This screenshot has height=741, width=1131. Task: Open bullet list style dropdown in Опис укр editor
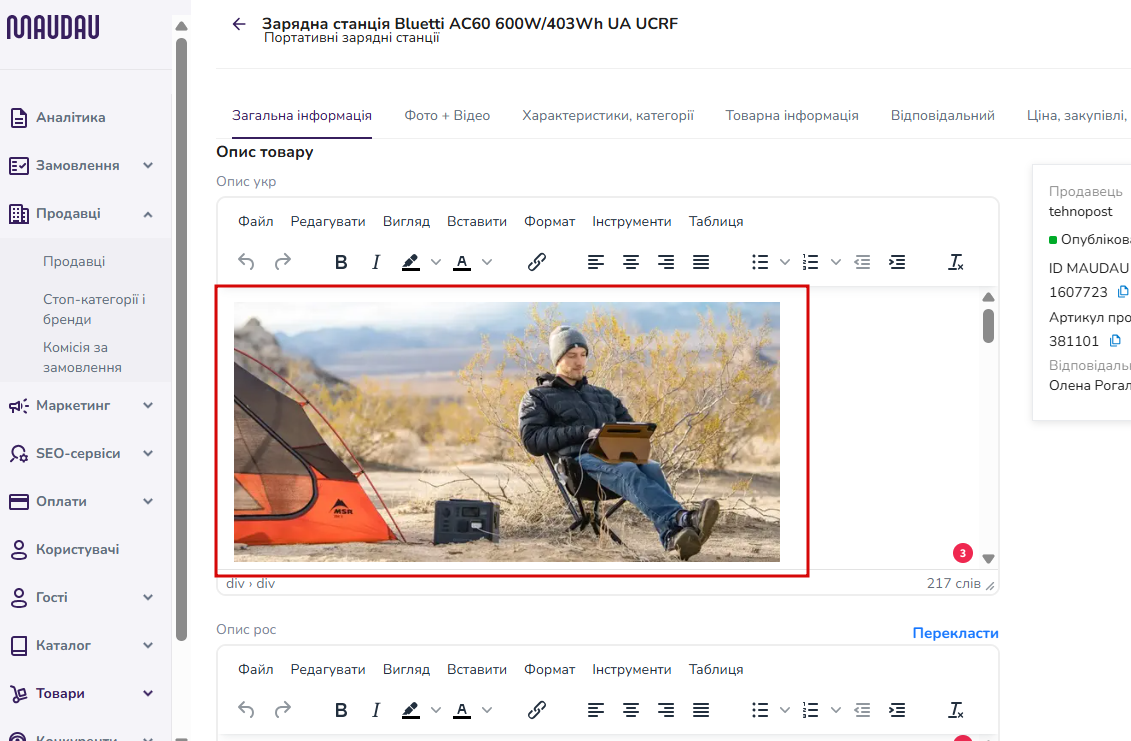pos(785,262)
